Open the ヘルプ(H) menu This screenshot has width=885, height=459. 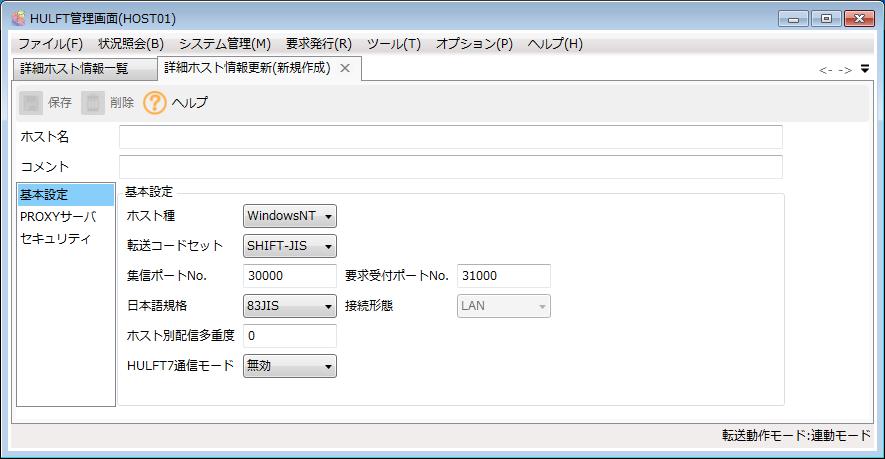click(x=555, y=44)
